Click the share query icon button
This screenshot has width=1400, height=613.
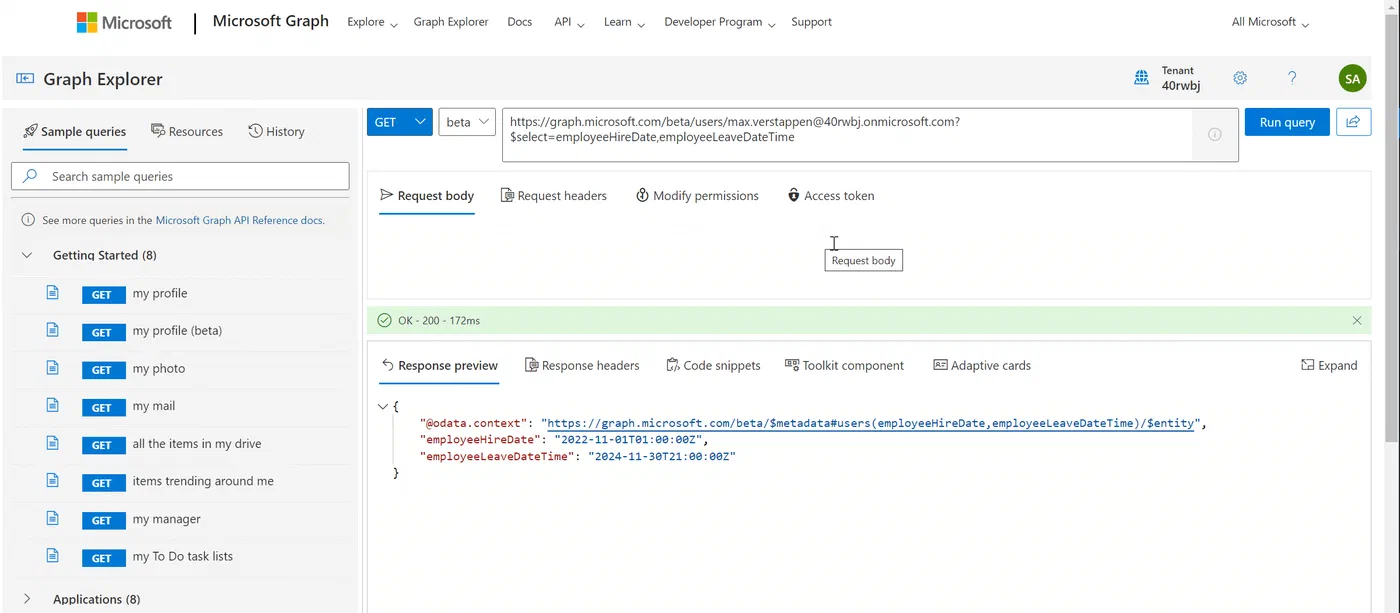(1354, 122)
